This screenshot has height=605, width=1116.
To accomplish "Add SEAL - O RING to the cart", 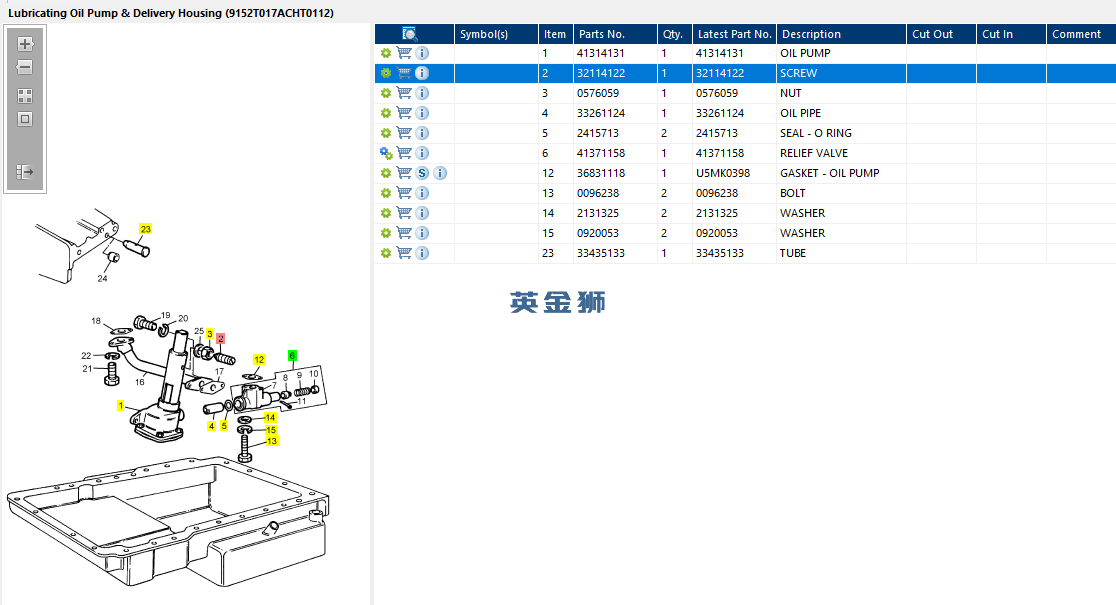I will click(x=404, y=132).
